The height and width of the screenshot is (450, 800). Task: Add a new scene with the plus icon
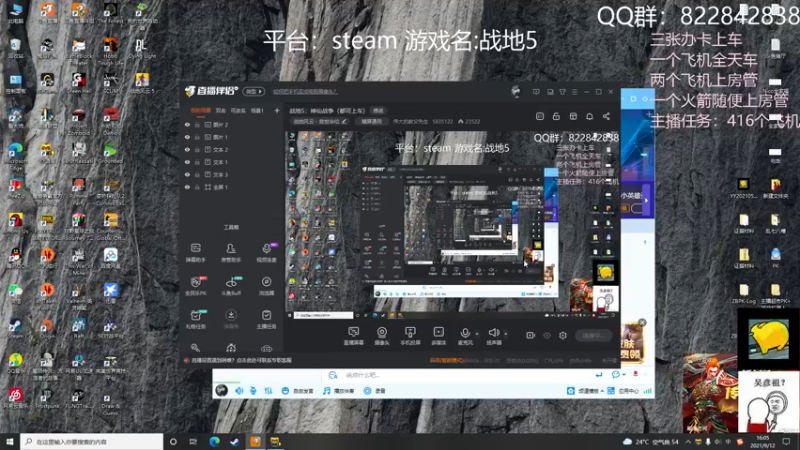(277, 110)
